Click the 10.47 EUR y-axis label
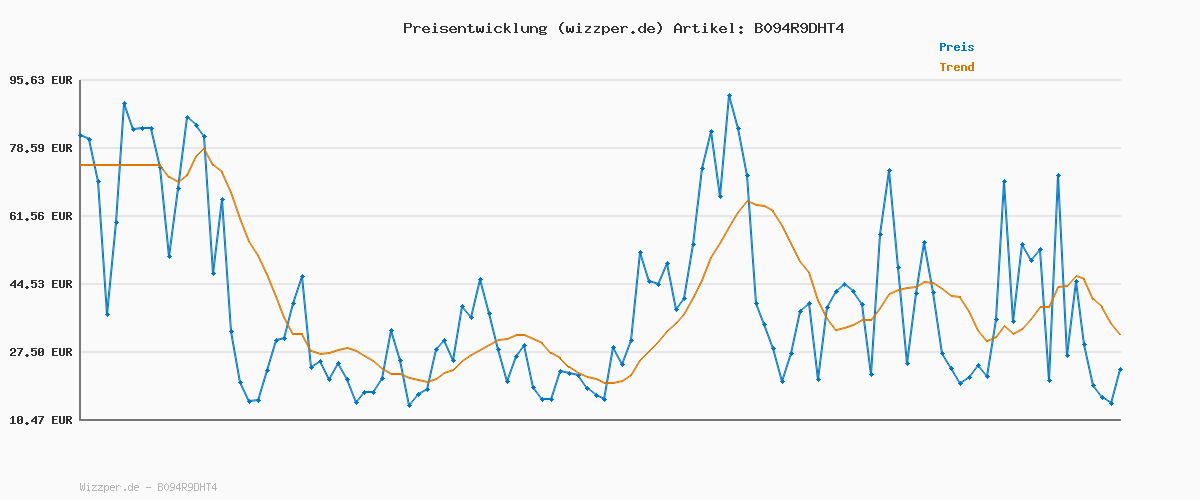1200x500 pixels. [x=41, y=420]
